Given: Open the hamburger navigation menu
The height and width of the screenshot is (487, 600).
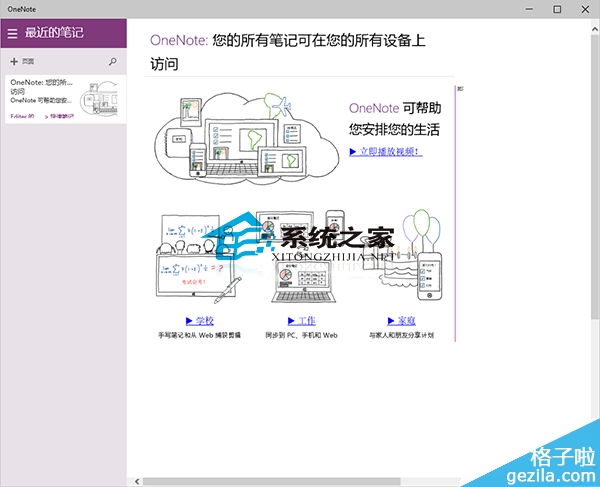Looking at the screenshot, I should tap(12, 34).
